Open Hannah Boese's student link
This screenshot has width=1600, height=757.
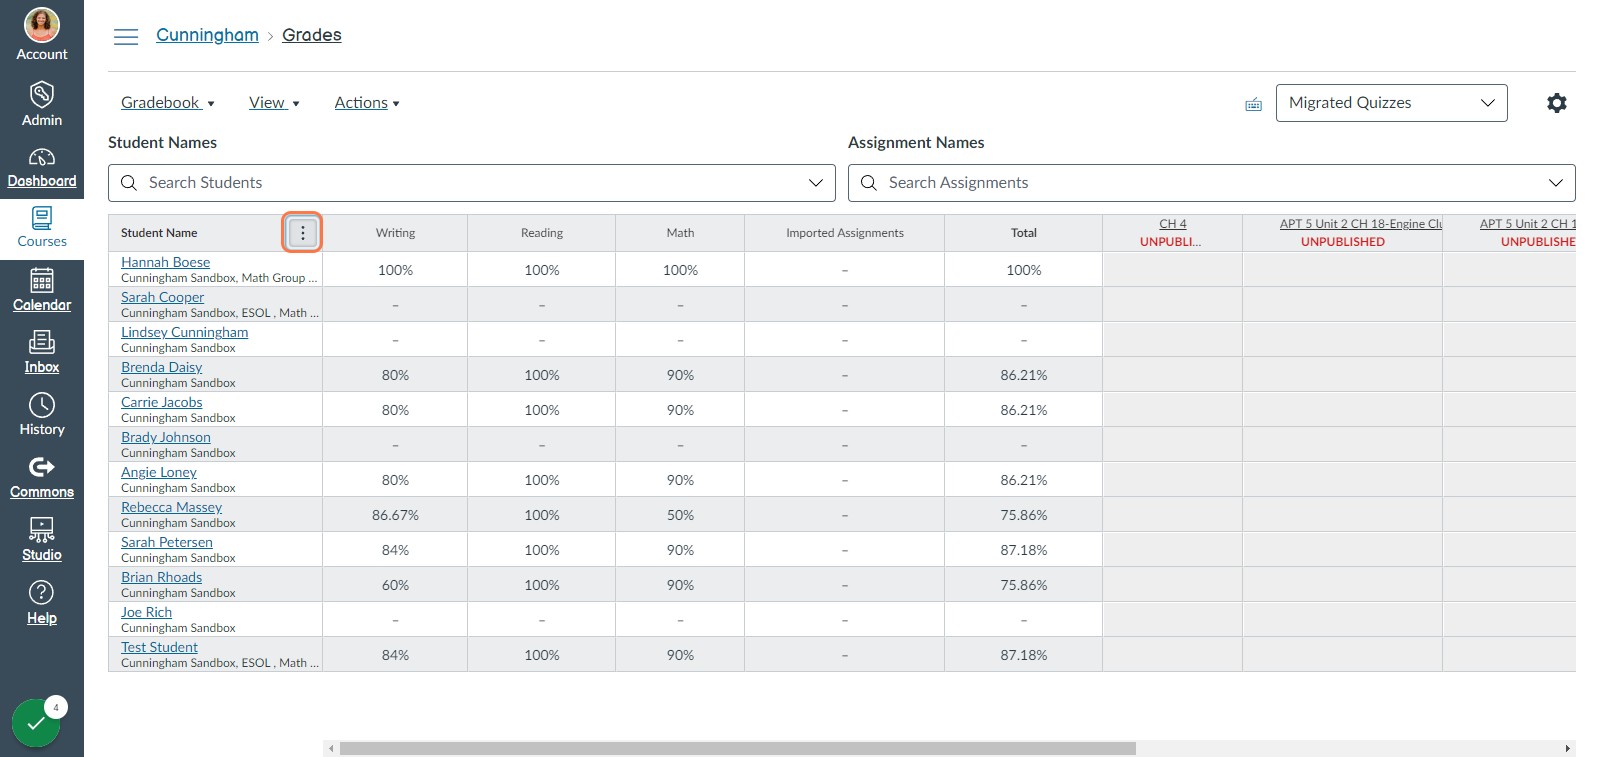pyautogui.click(x=166, y=262)
